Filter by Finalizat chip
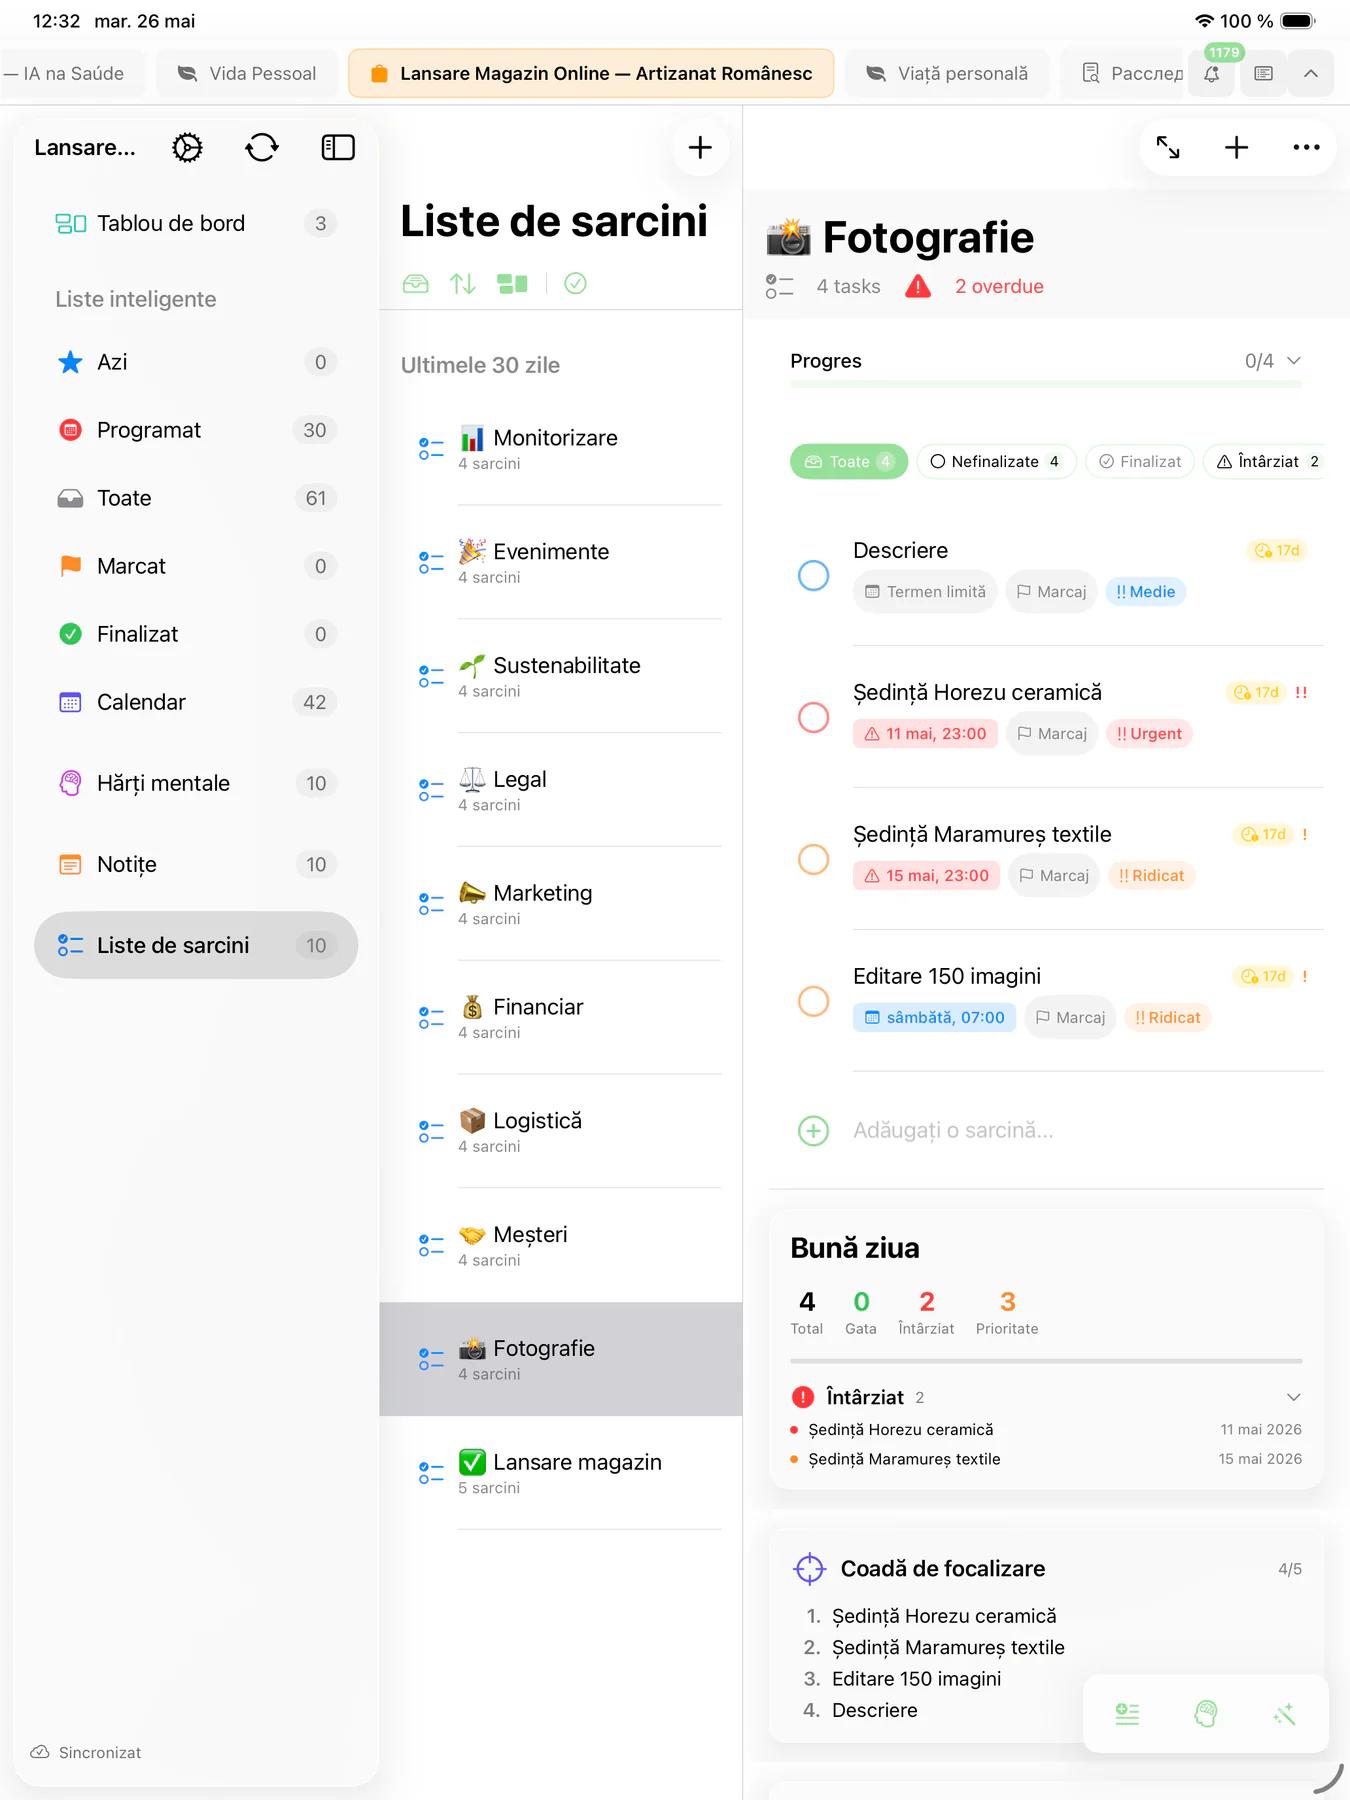Screen dimensions: 1350x1800 click(1140, 462)
